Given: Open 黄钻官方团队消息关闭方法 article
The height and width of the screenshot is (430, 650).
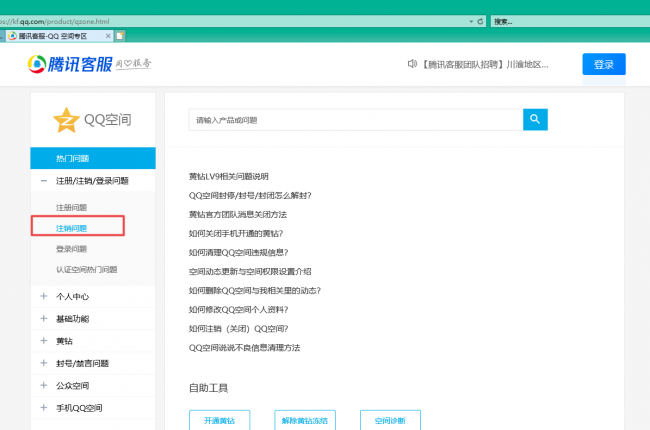Looking at the screenshot, I should (x=238, y=214).
